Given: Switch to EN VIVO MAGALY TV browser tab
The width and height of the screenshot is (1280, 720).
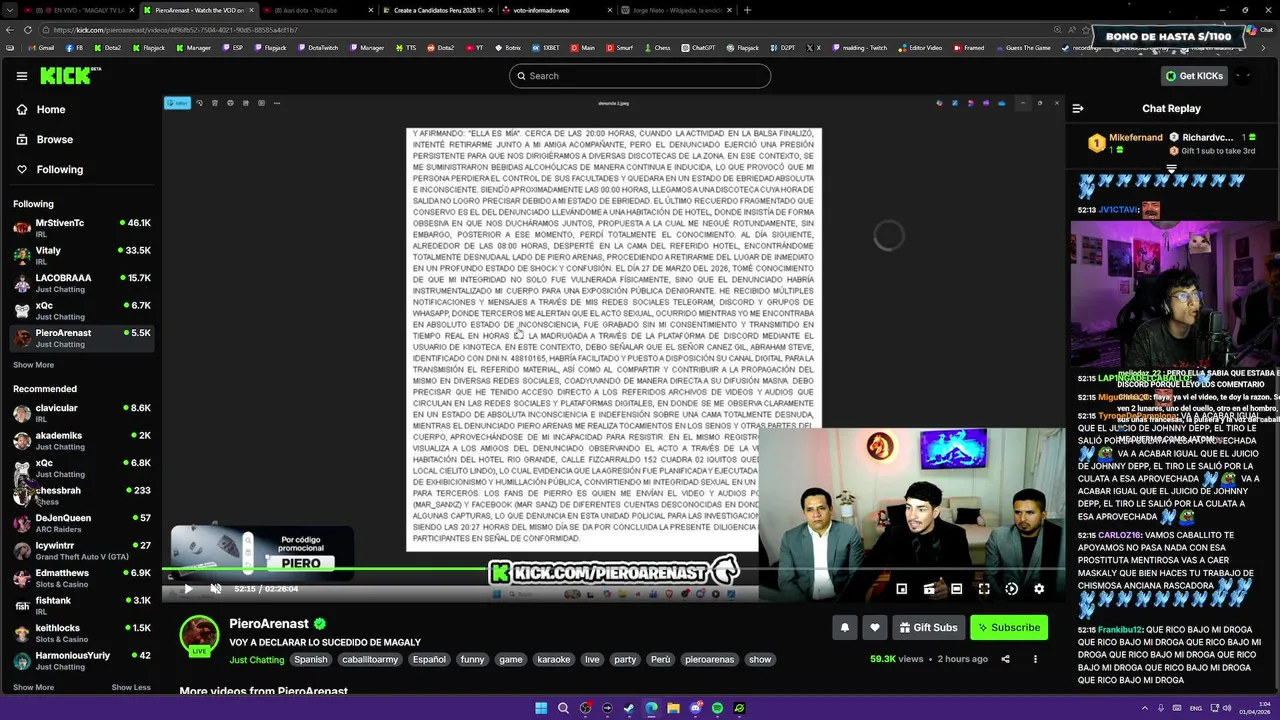Looking at the screenshot, I should click(x=80, y=10).
